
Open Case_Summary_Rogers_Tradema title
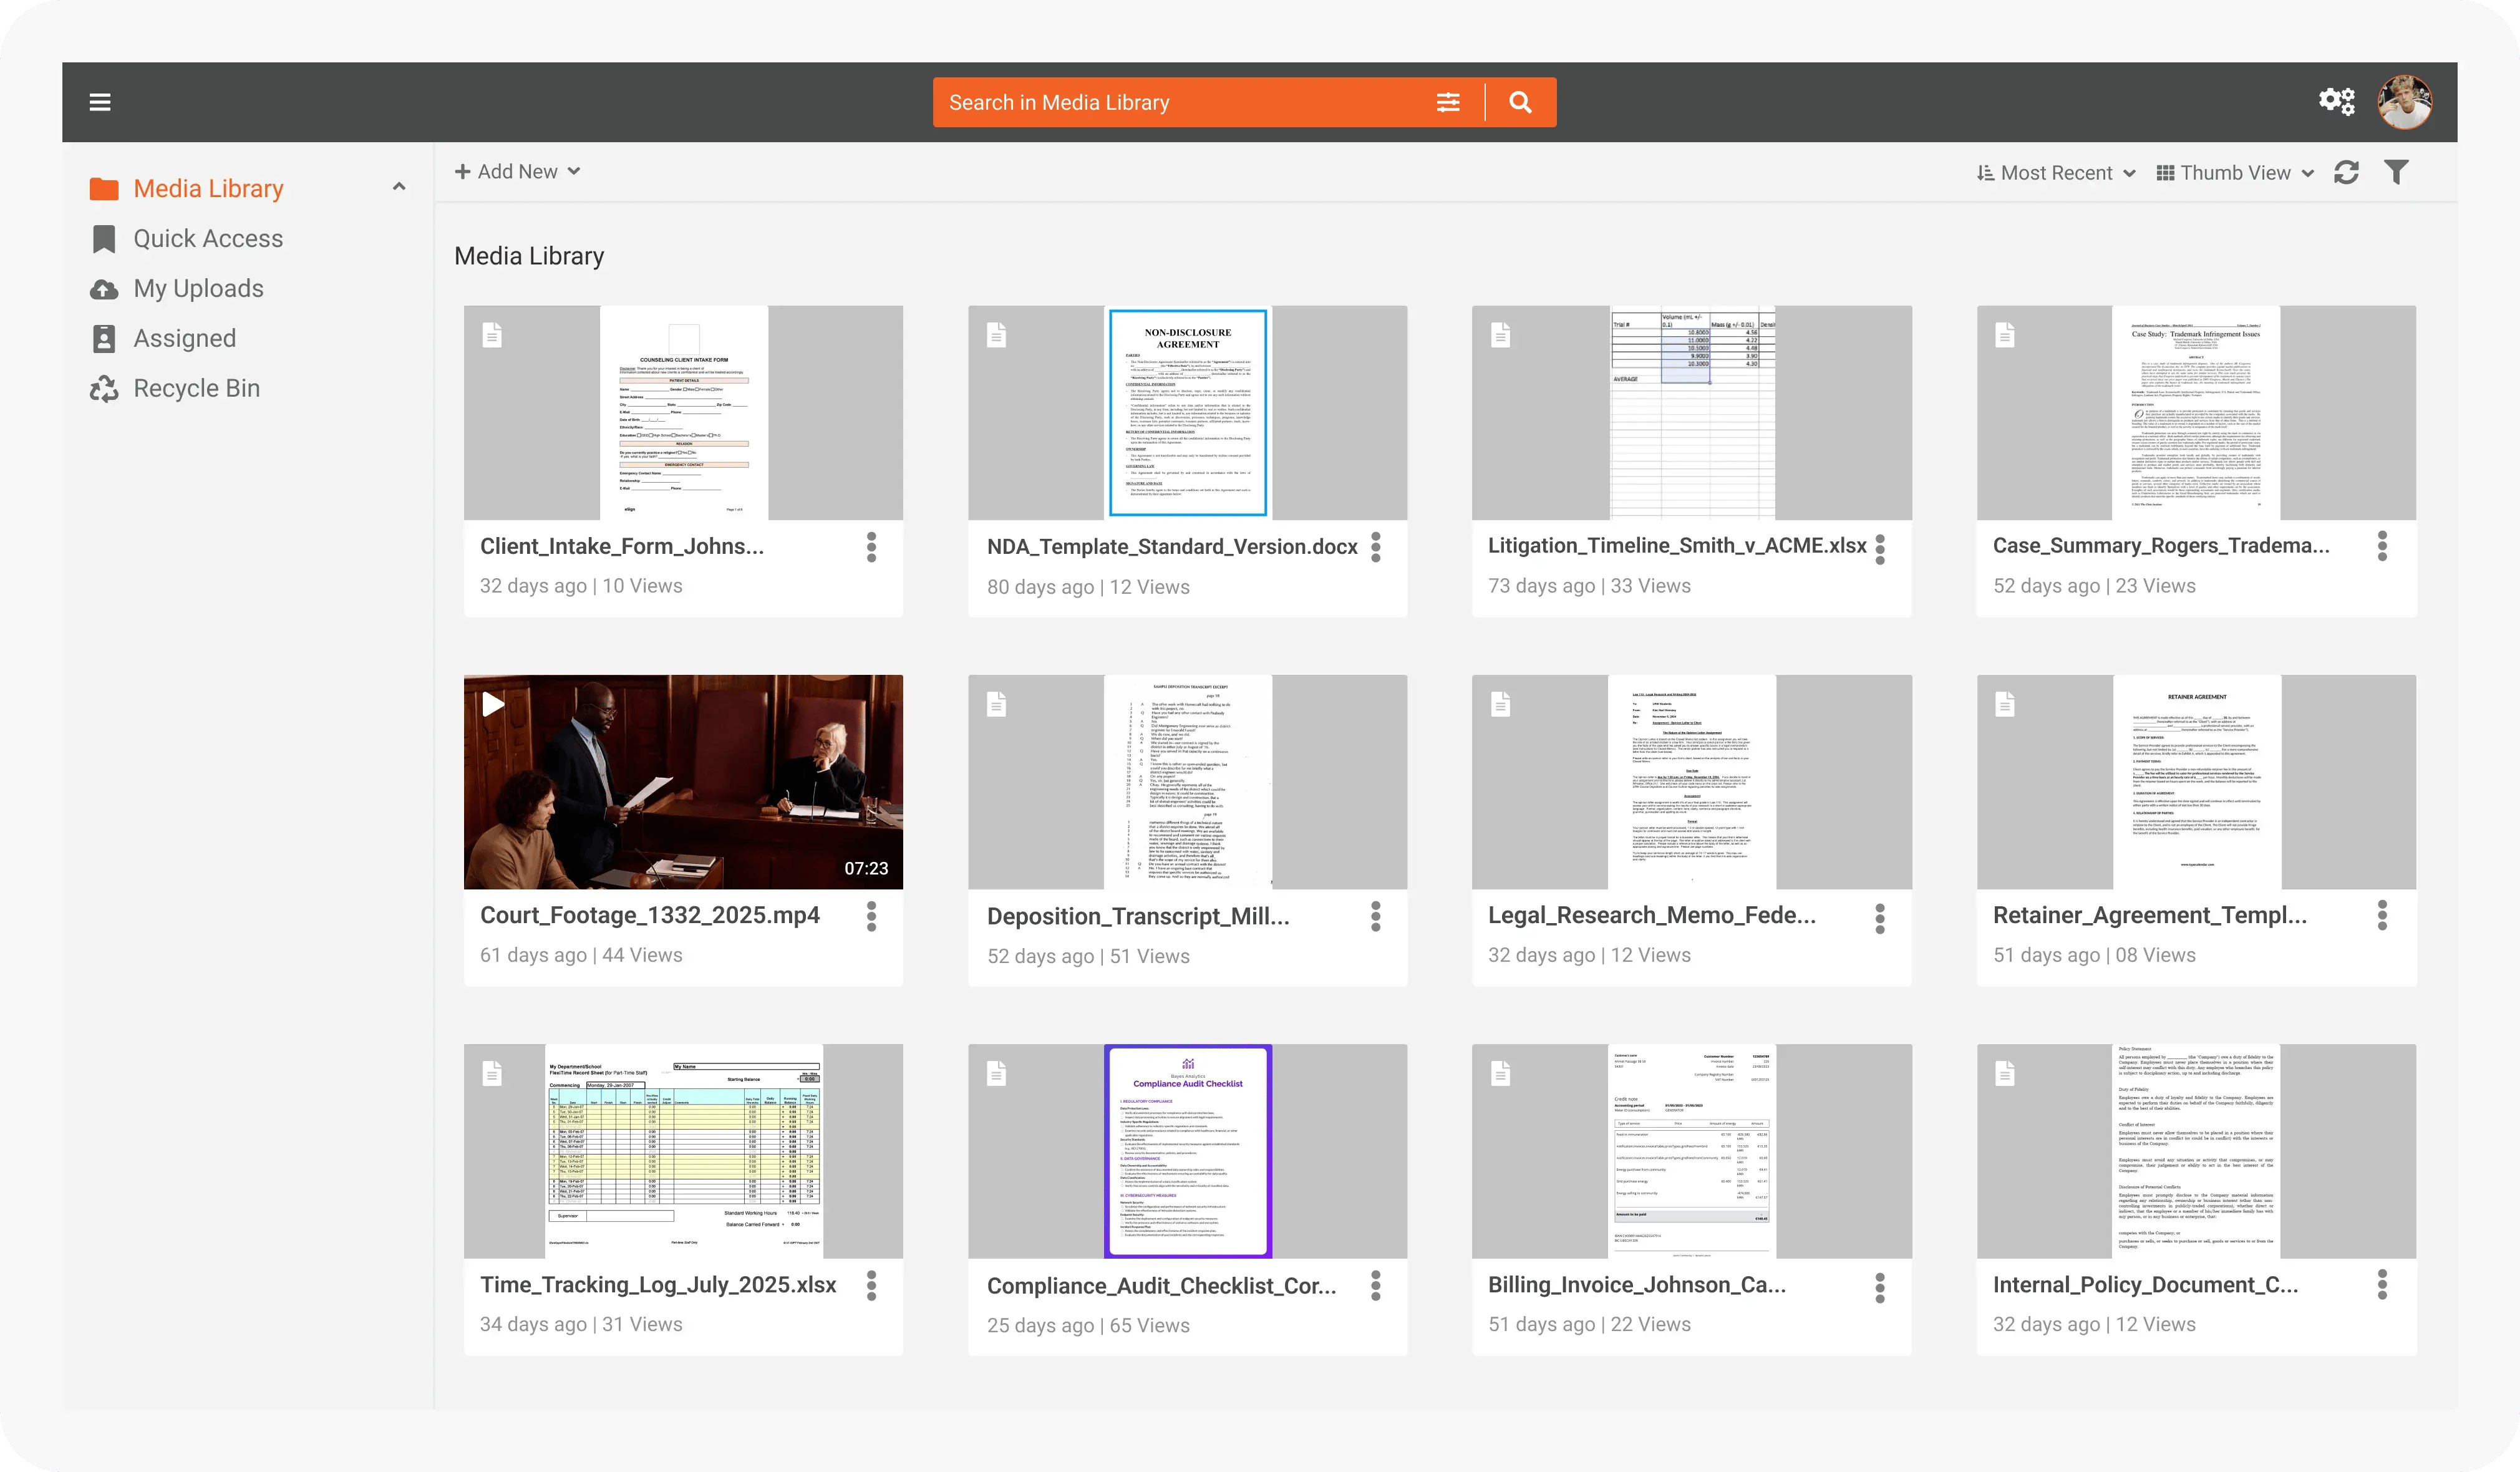pyautogui.click(x=2161, y=546)
